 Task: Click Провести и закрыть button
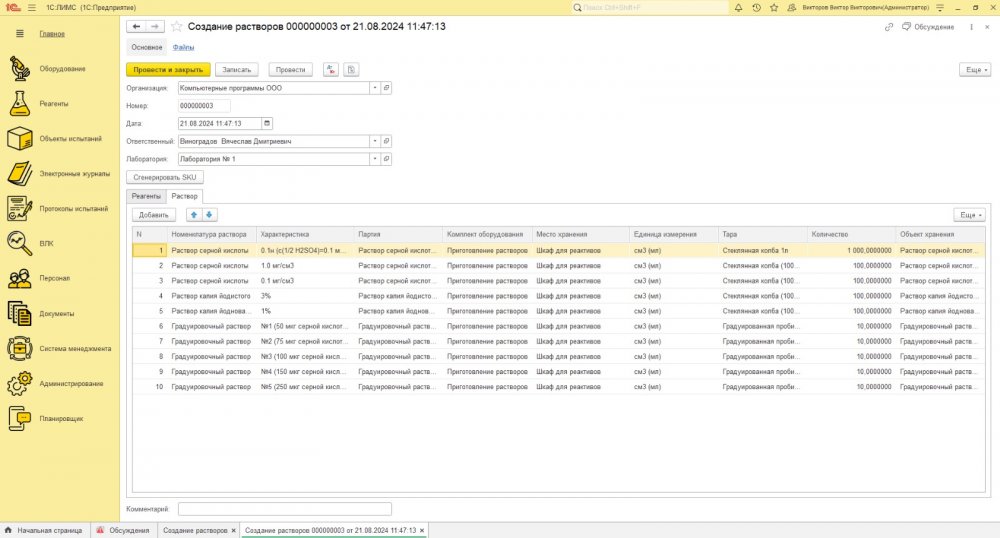point(168,69)
